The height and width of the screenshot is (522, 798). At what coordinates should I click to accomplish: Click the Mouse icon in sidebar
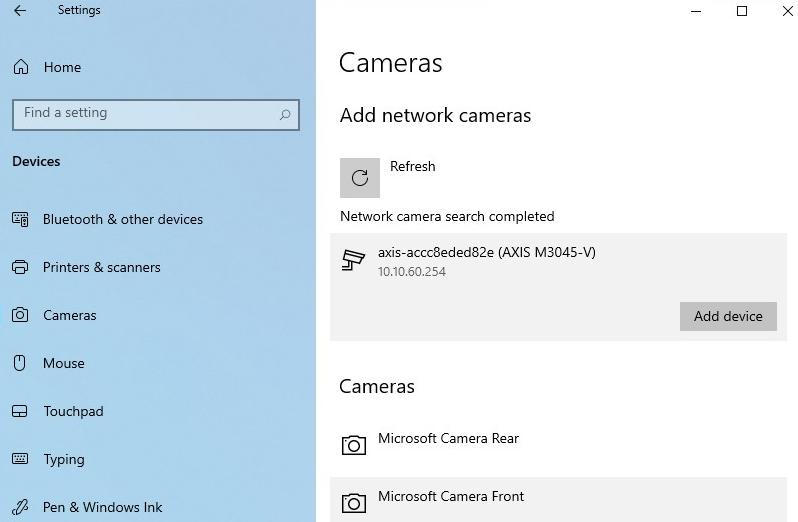coord(19,363)
